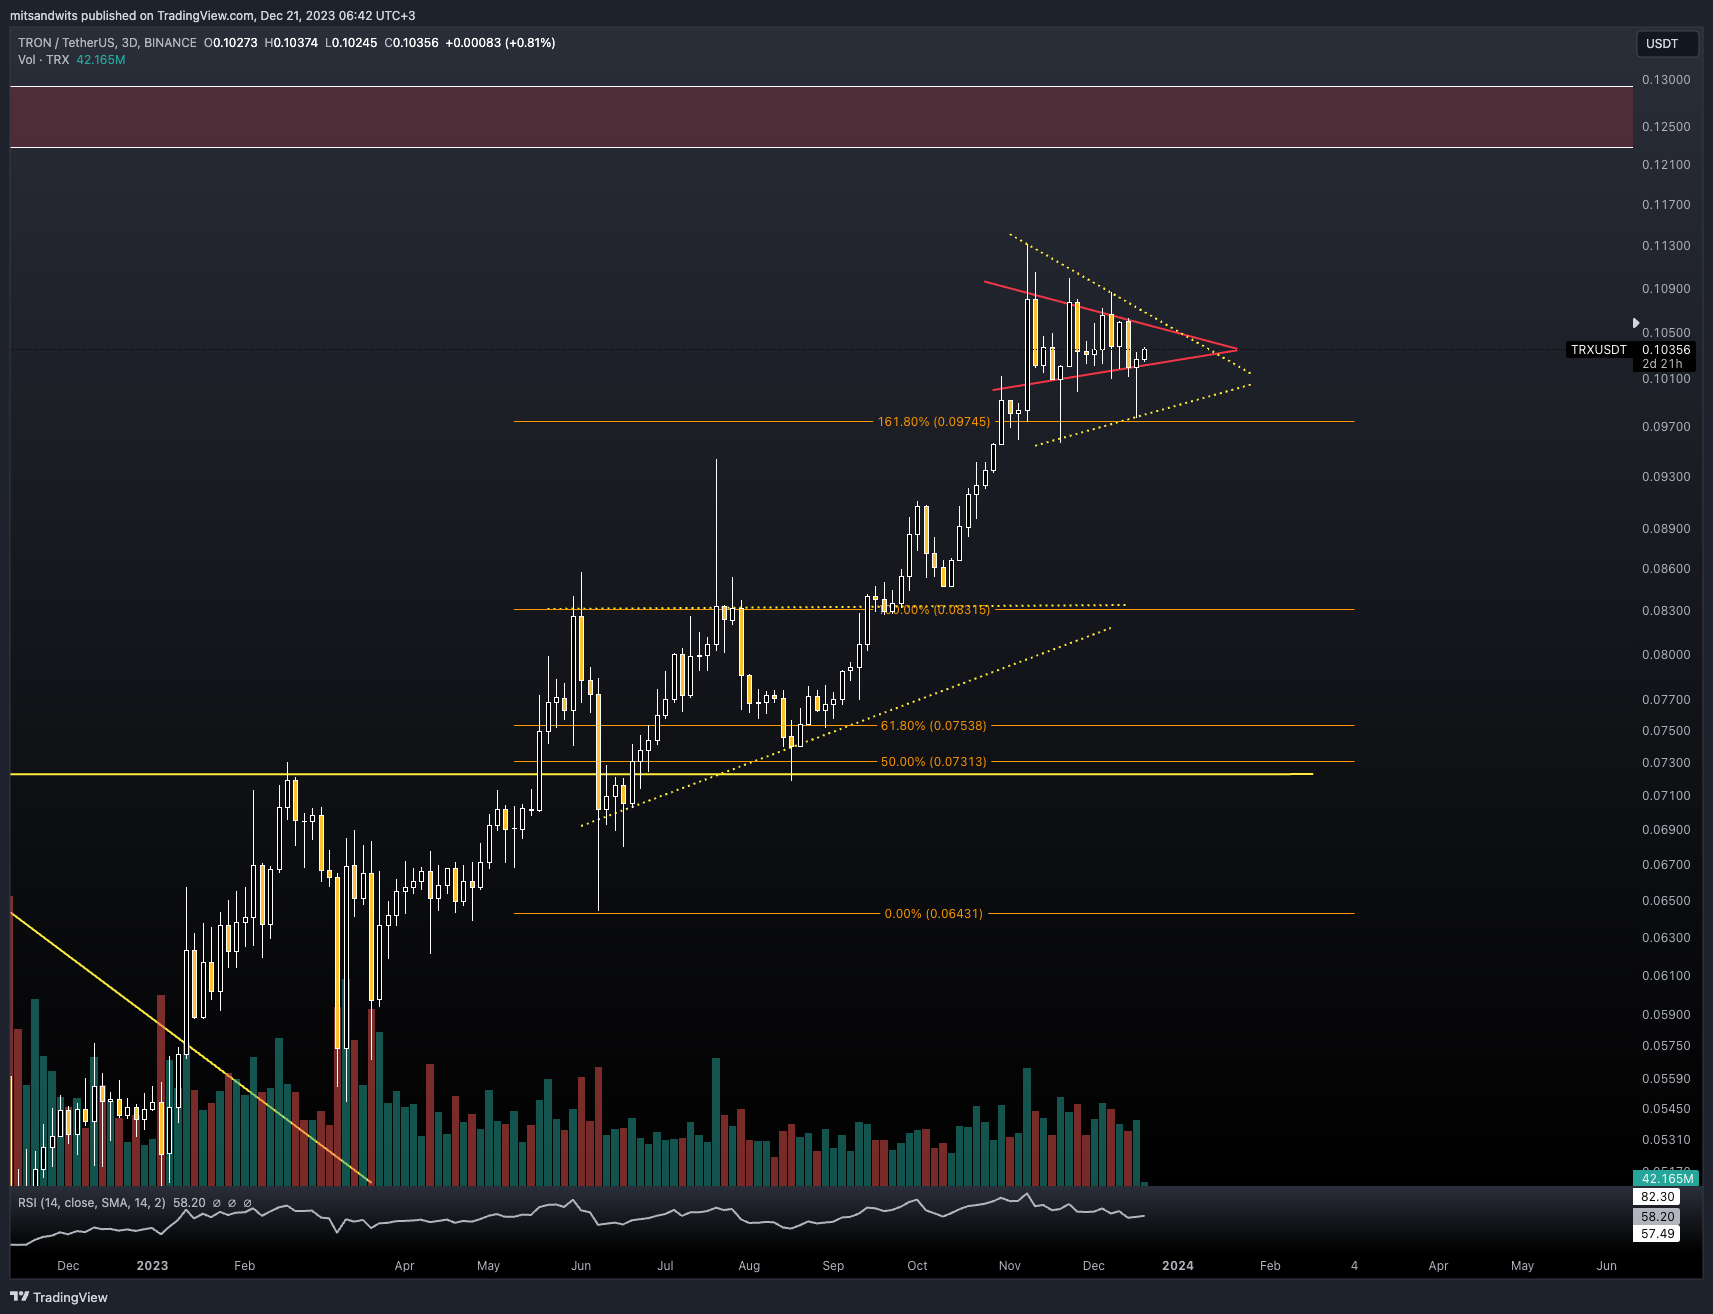Click the Aug label on the time axis

point(749,1266)
